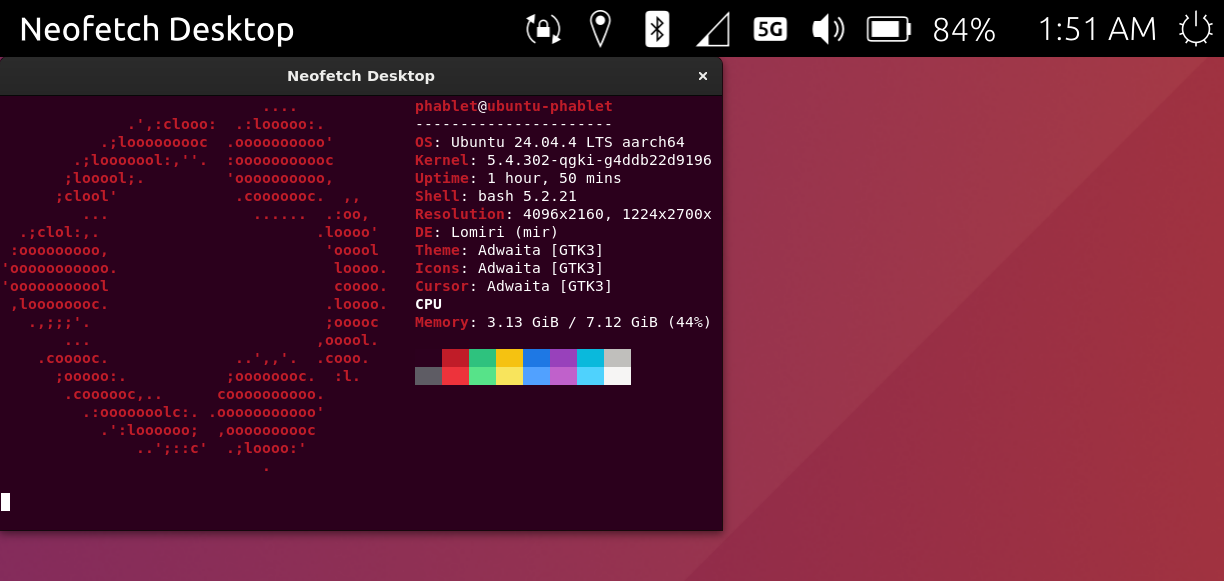Click the Kernel version line
1224x581 pixels.
point(563,160)
